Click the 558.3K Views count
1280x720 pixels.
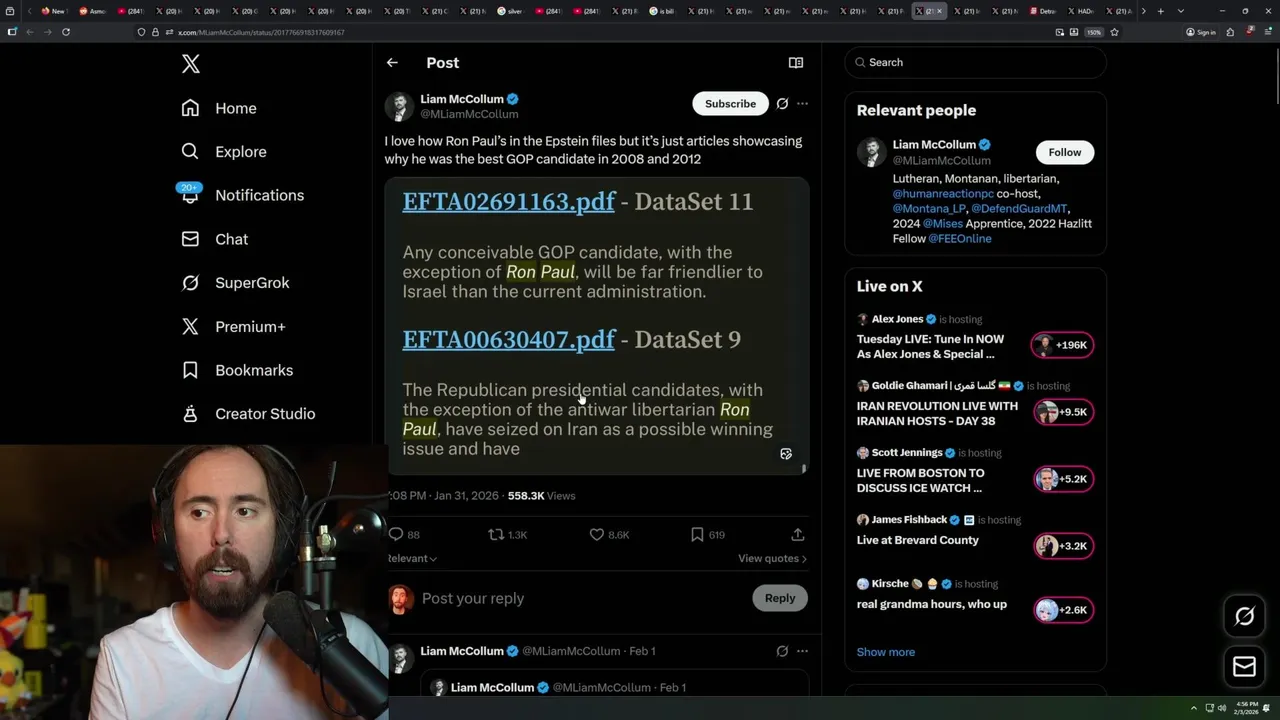click(x=541, y=495)
